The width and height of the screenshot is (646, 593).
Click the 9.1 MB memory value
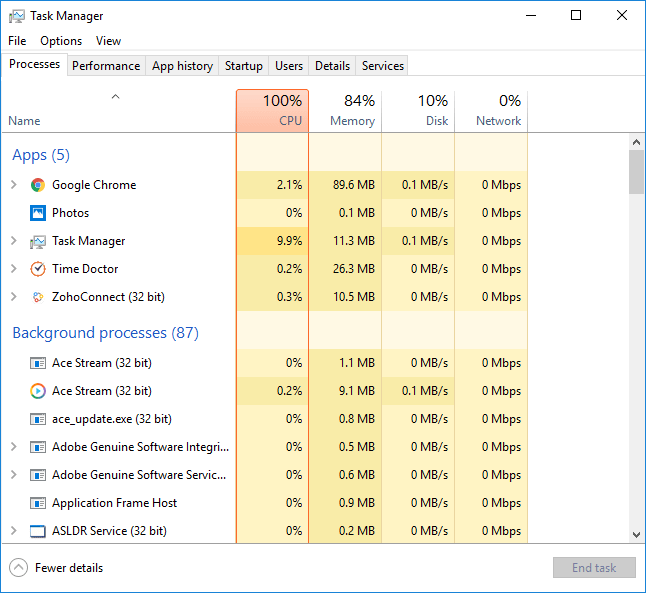coord(357,391)
